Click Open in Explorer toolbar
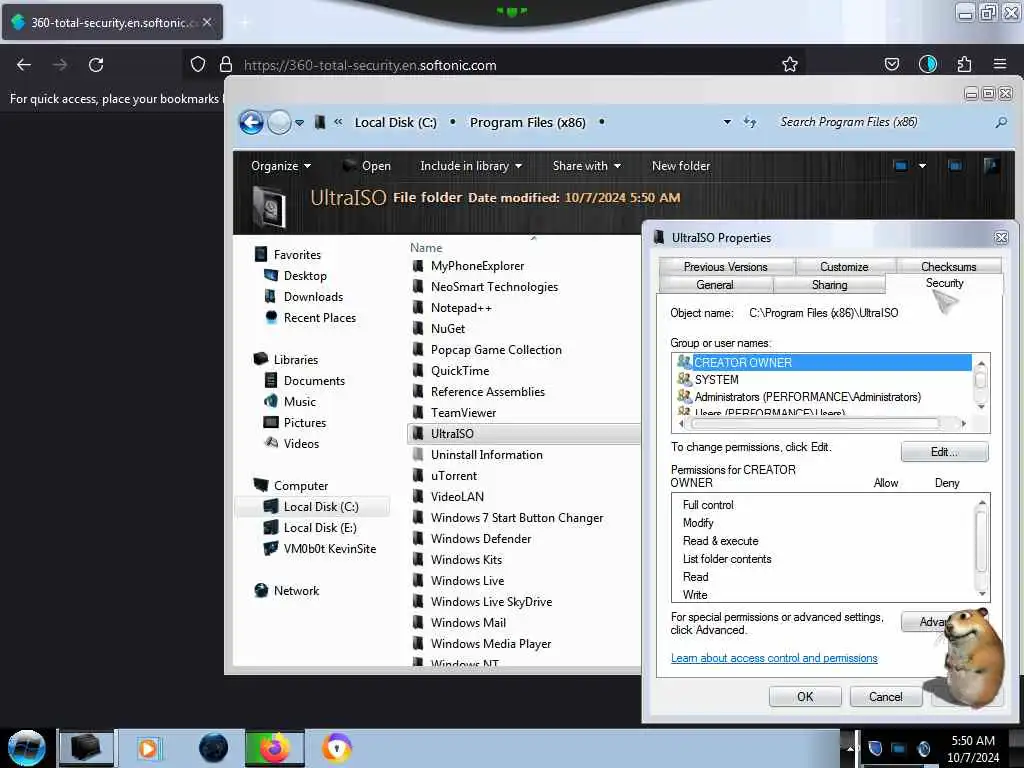The width and height of the screenshot is (1024, 768). [x=367, y=166]
